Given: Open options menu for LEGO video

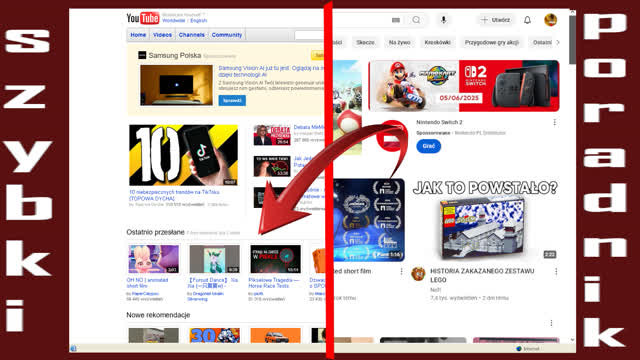Looking at the screenshot, I should click(x=556, y=271).
